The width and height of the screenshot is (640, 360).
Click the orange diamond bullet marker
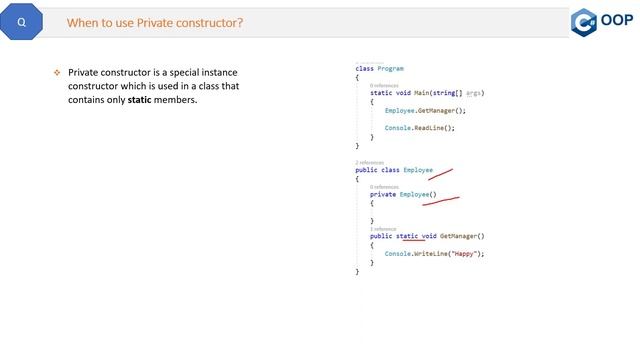57,73
